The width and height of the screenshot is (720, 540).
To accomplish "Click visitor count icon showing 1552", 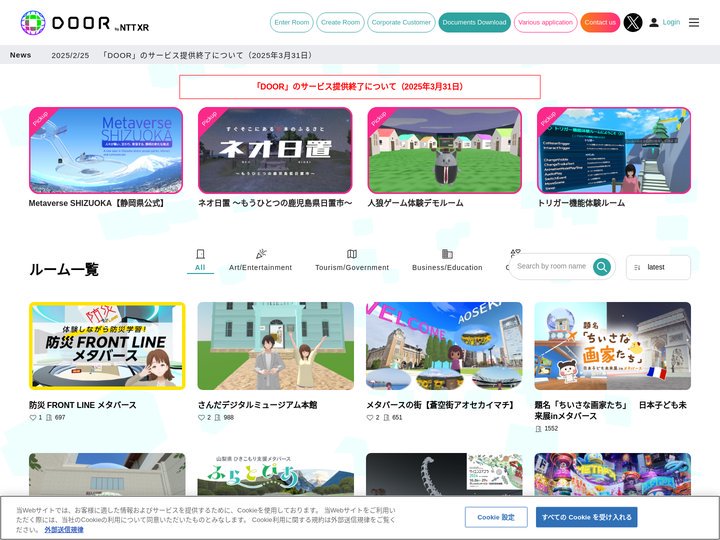I will pos(538,428).
